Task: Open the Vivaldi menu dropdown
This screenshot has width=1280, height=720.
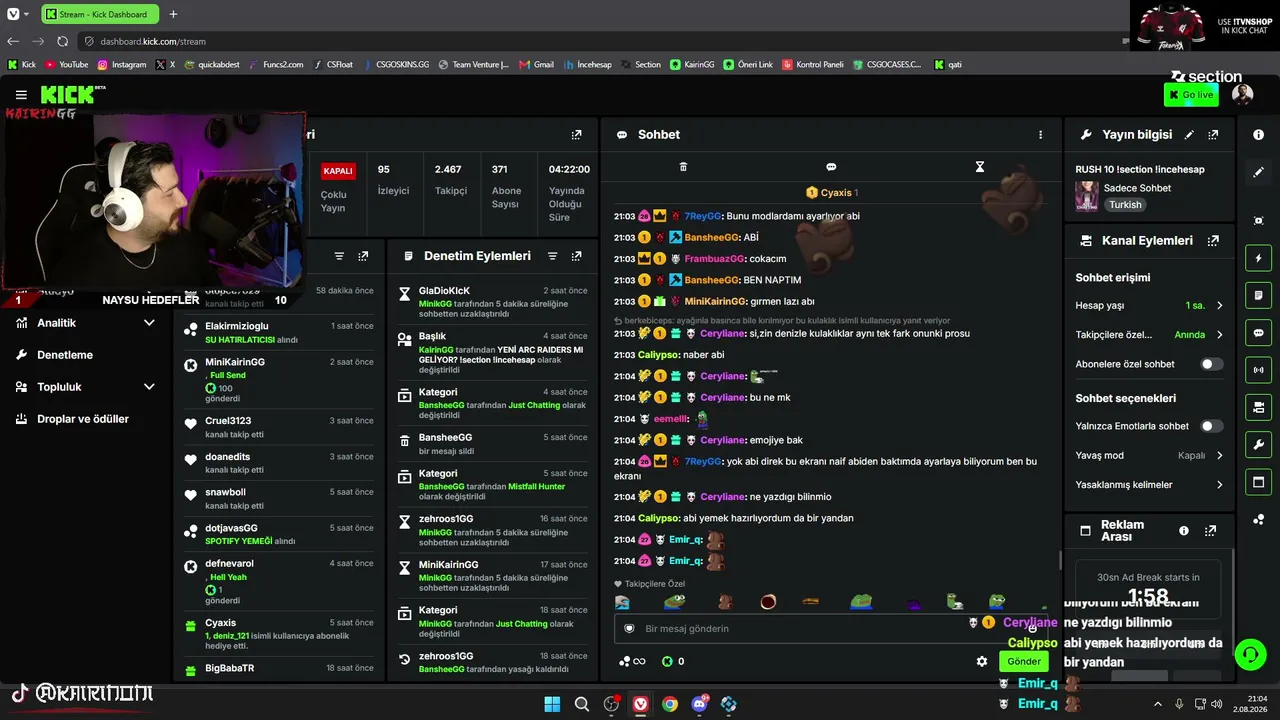Action: coord(17,14)
